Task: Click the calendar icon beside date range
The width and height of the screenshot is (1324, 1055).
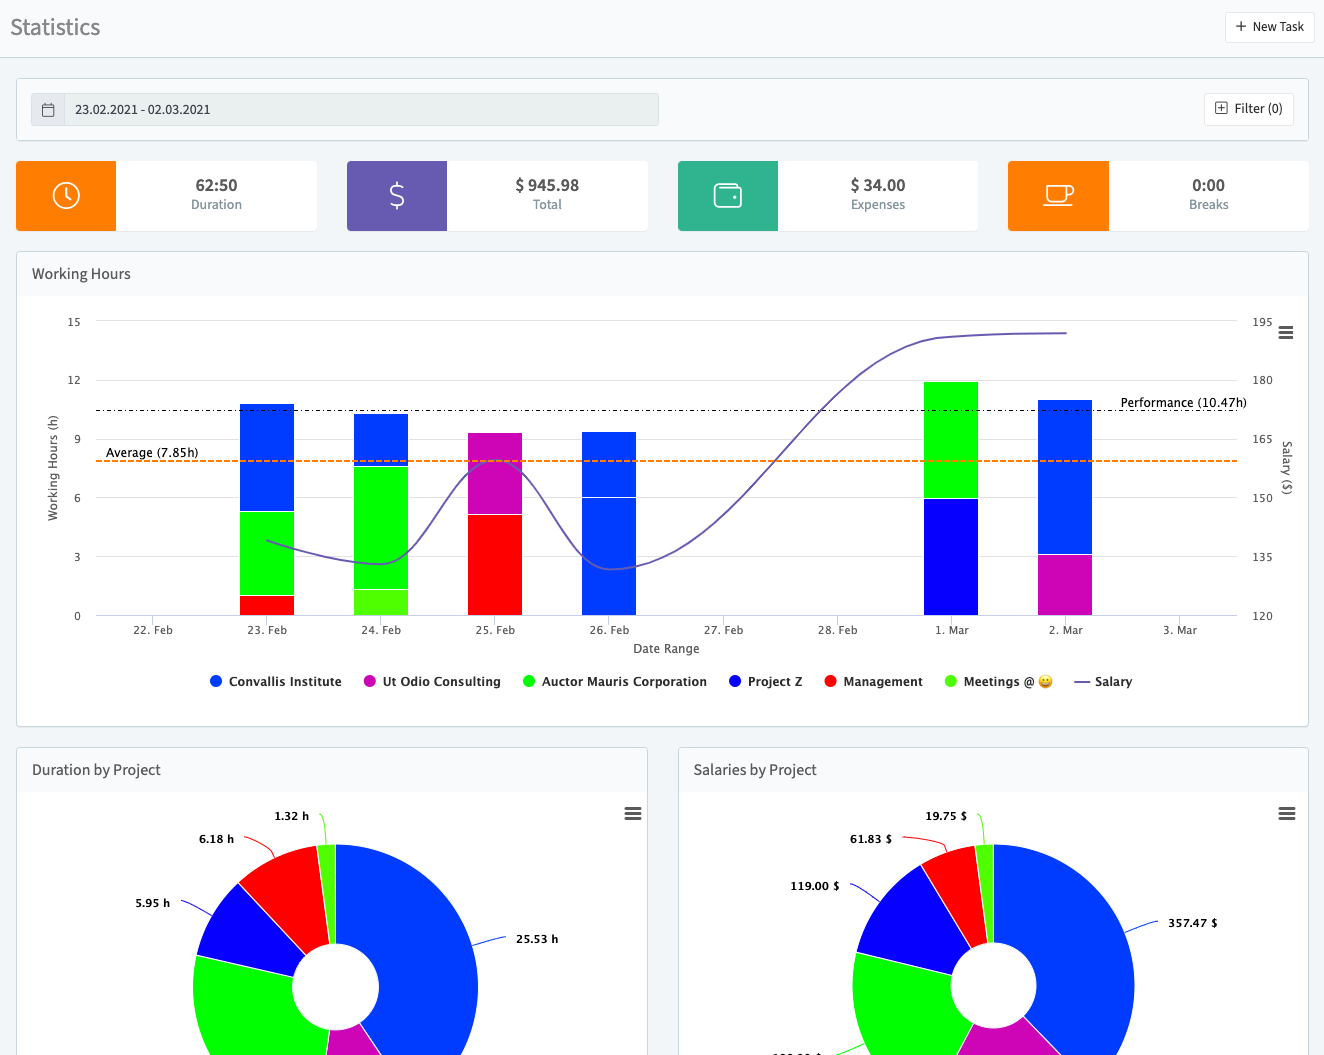Action: [x=48, y=110]
